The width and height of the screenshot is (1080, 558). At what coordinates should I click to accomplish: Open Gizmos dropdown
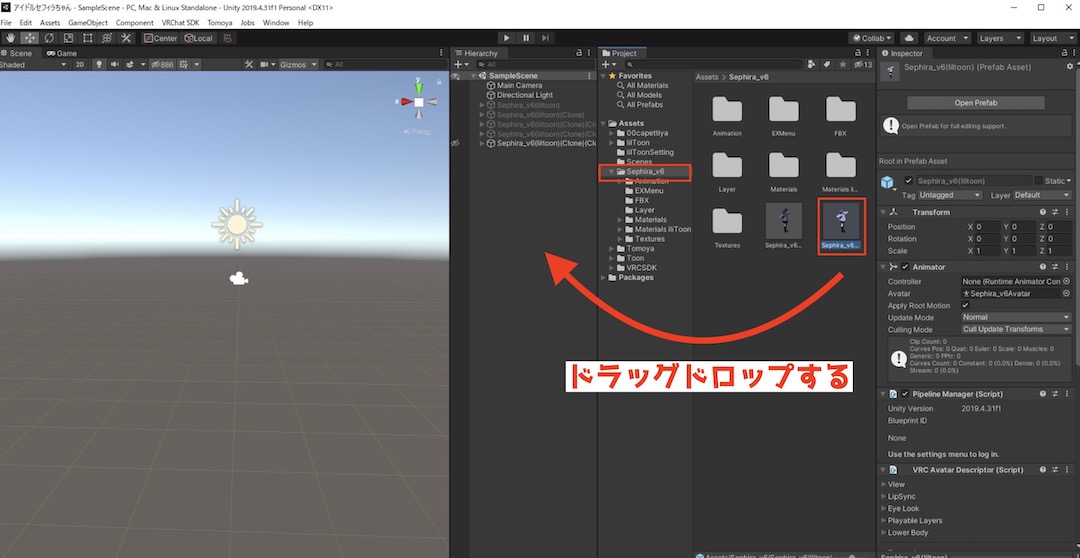tap(298, 64)
